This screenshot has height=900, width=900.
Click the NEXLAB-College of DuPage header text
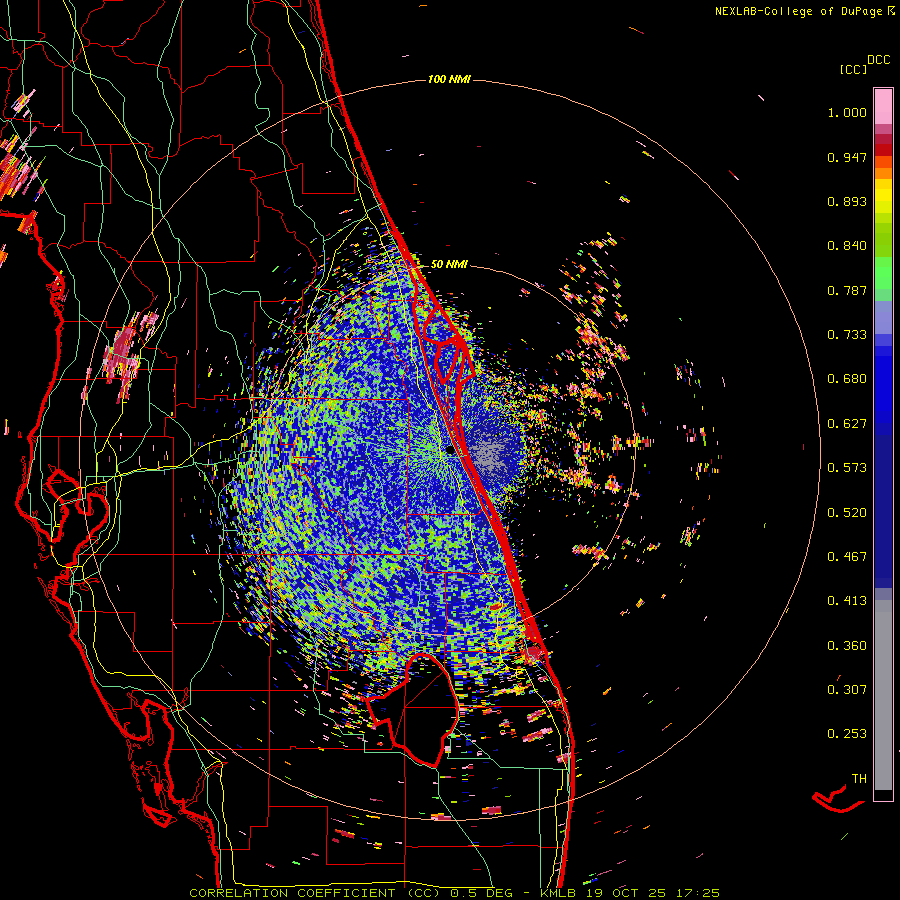798,11
